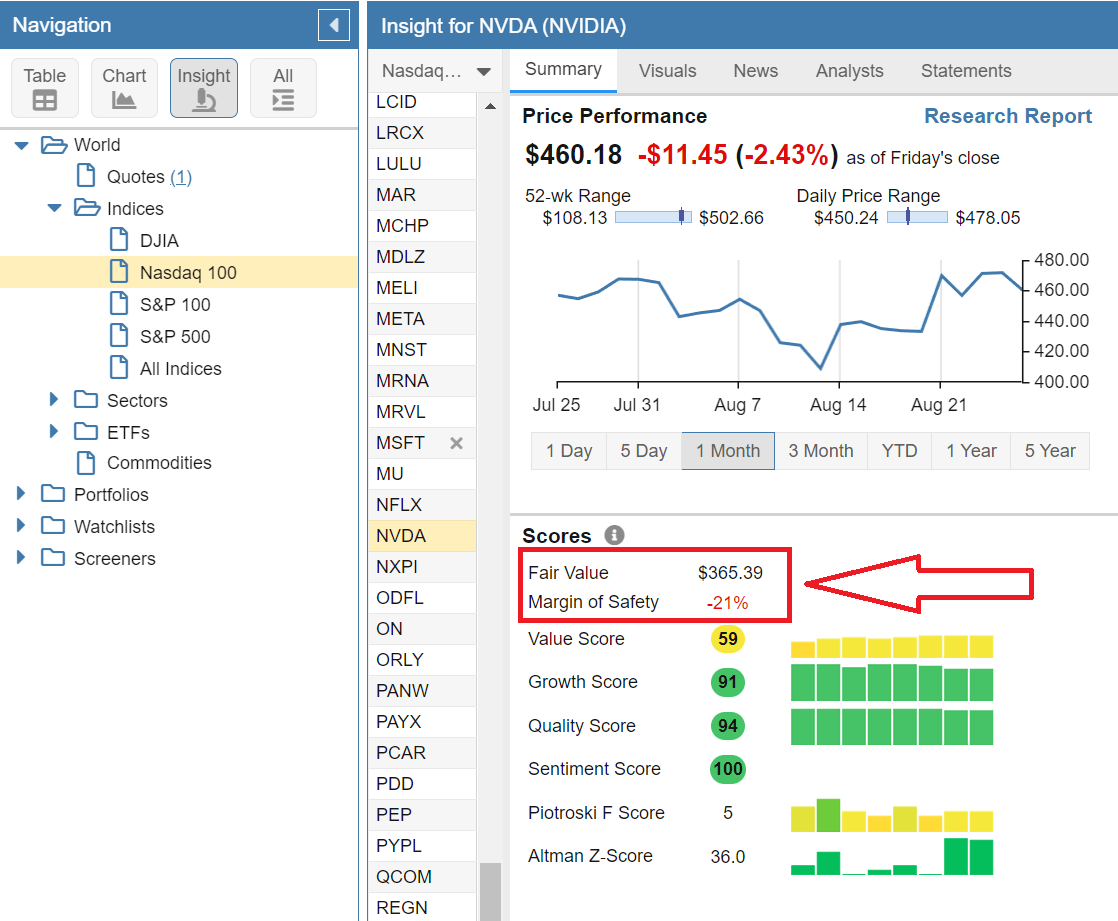Open All Indices

[180, 369]
